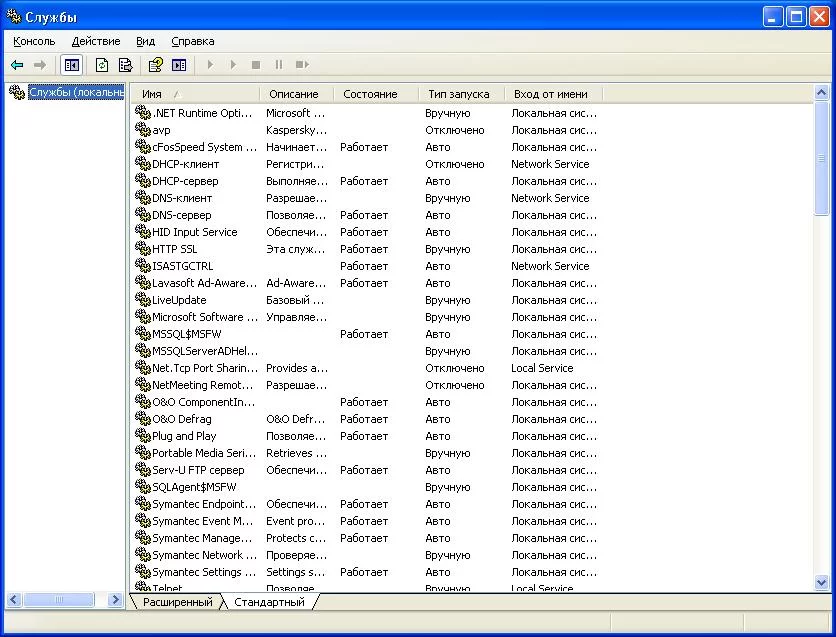
Task: Click the gear icon beside DHCP-сервер
Action: pyautogui.click(x=142, y=181)
